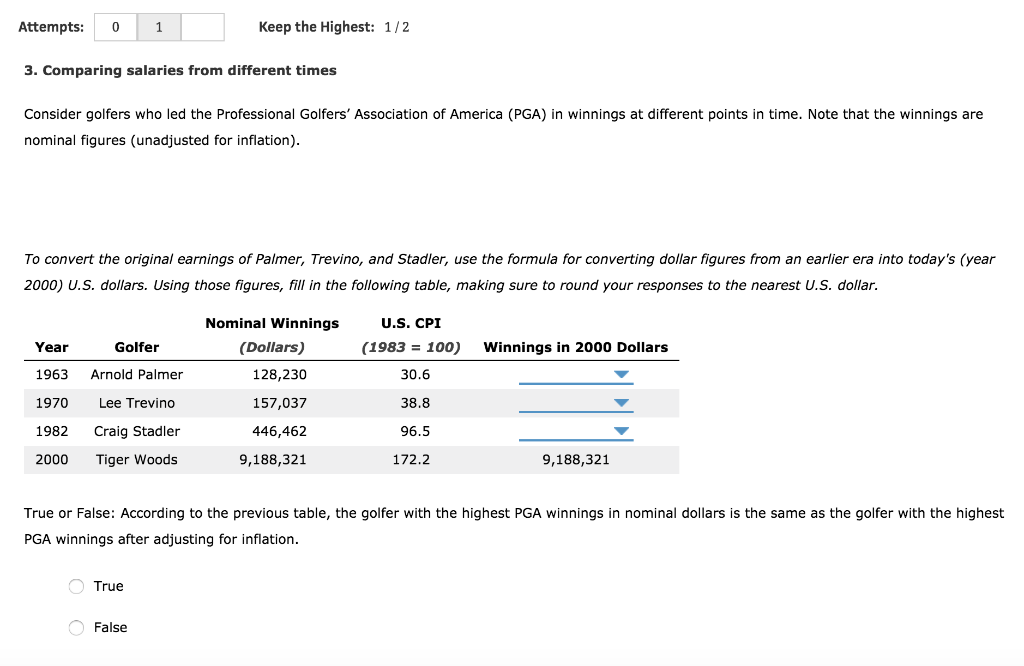The image size is (1024, 666).
Task: Click Craig Stadler nominal winnings 446,462
Action: tap(280, 431)
